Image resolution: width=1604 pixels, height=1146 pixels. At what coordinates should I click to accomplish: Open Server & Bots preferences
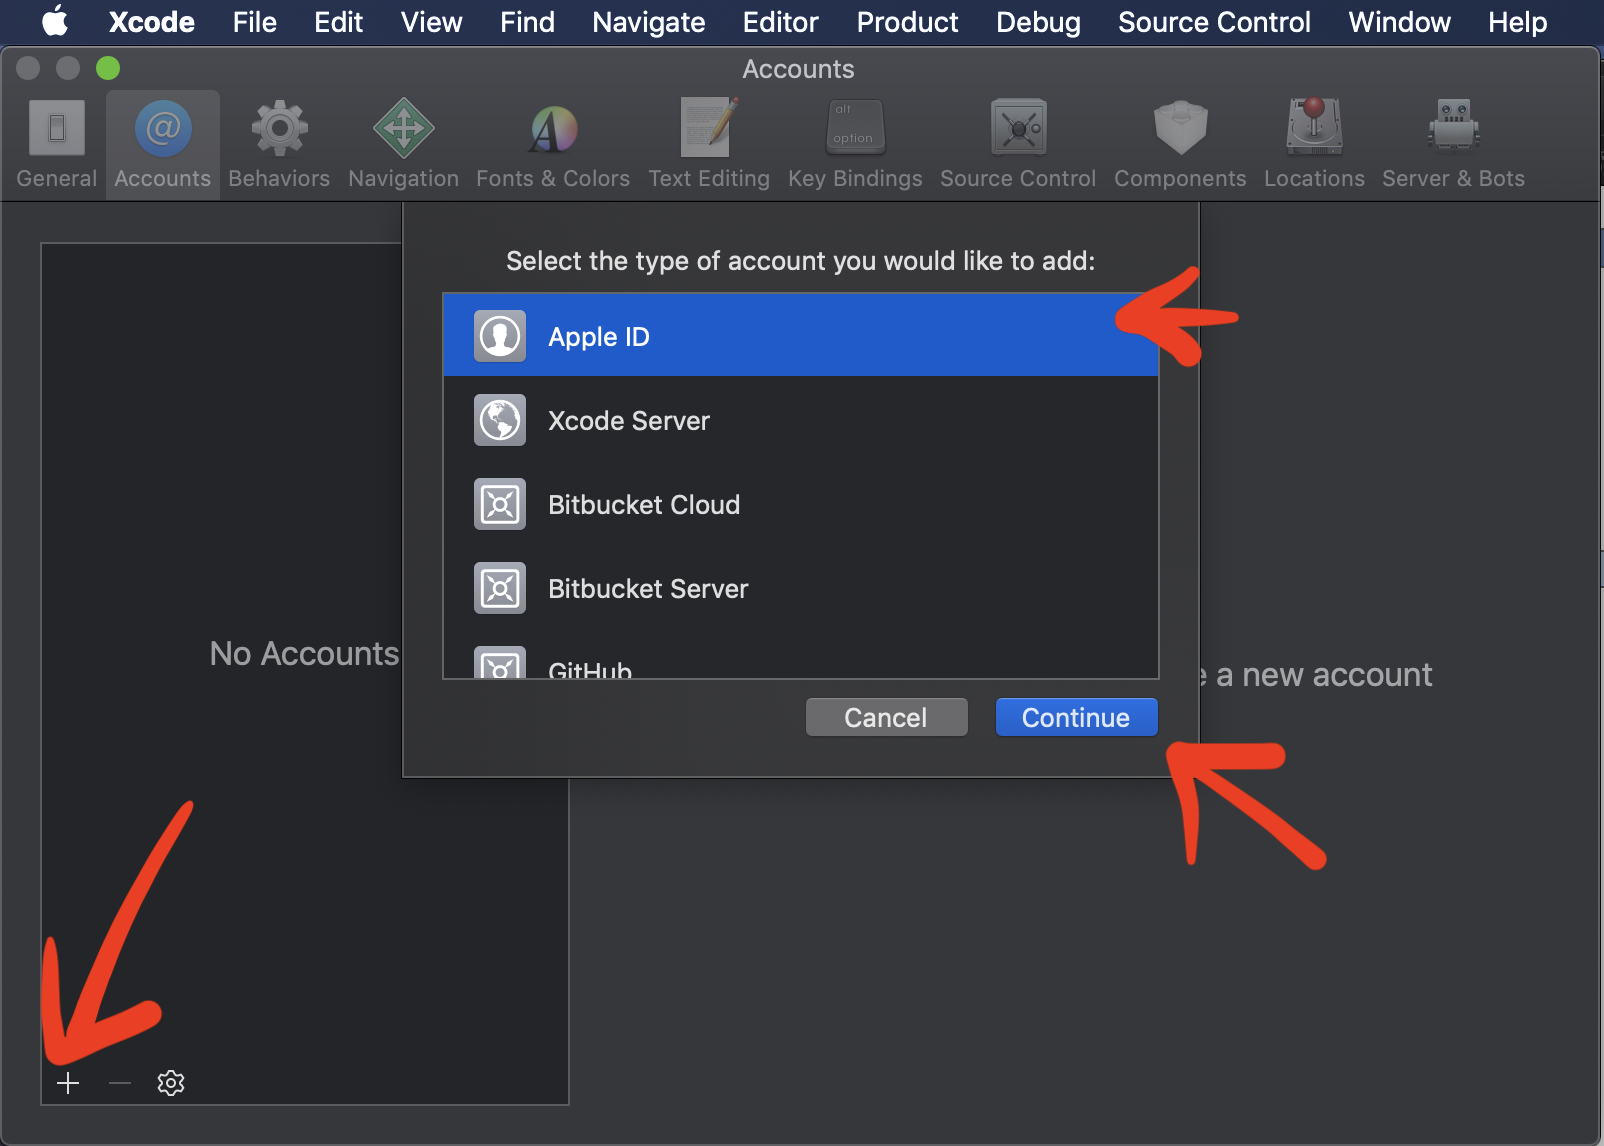1453,145
